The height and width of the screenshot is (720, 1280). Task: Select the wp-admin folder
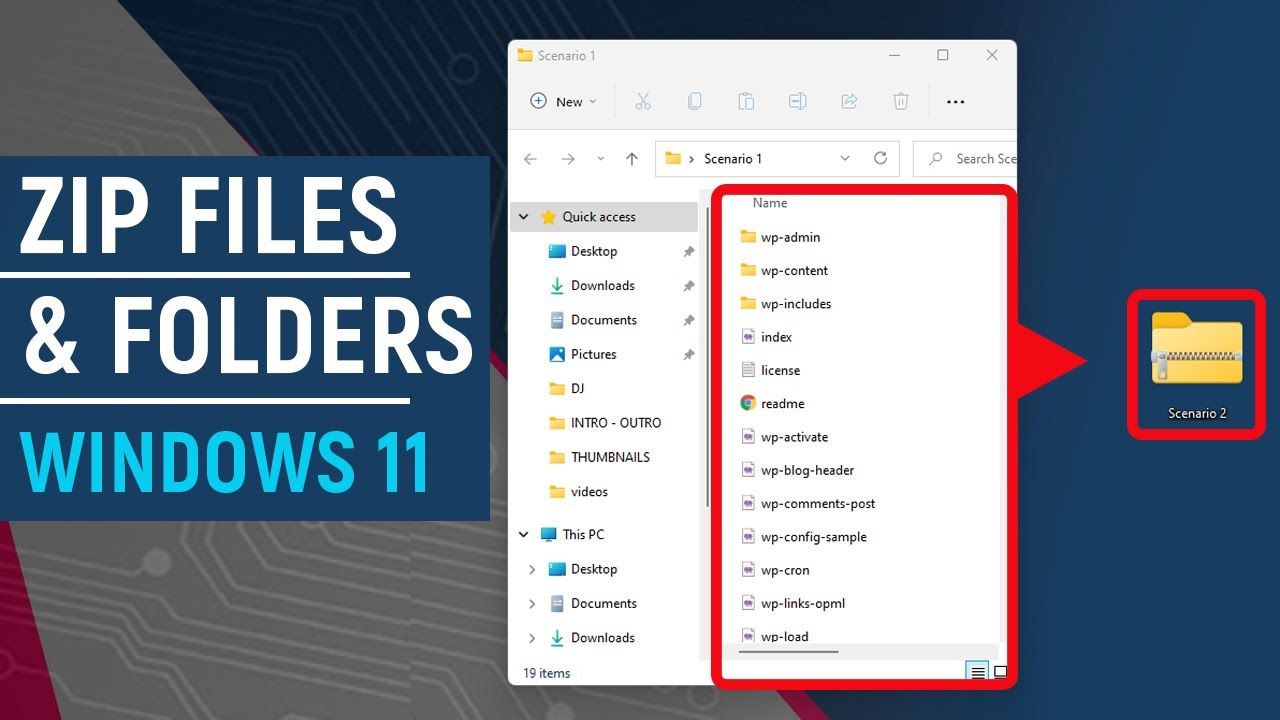(x=780, y=237)
